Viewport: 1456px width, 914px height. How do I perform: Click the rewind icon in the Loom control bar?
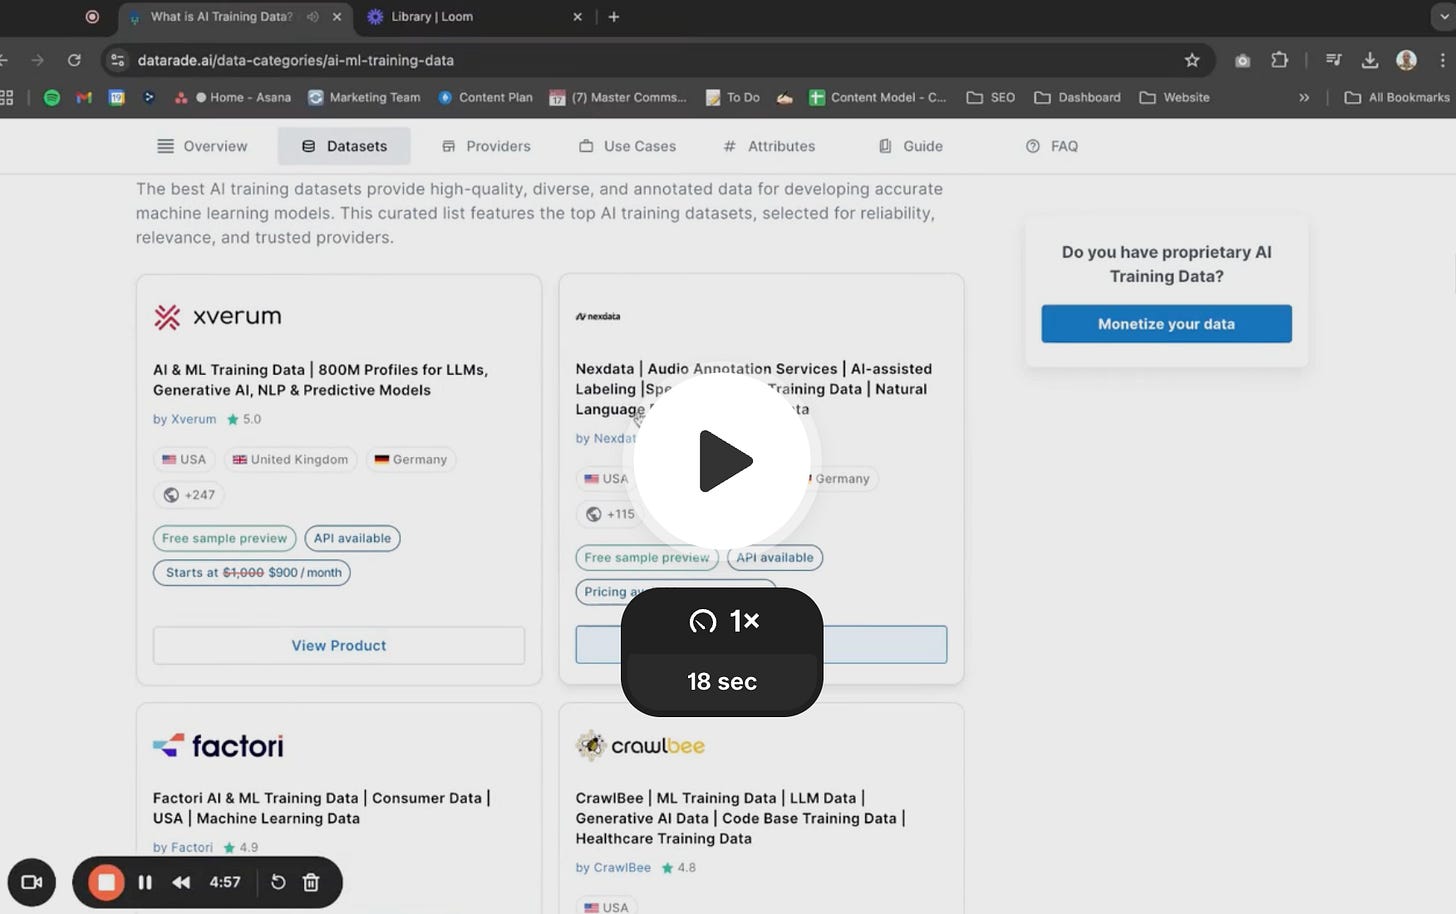tap(181, 882)
